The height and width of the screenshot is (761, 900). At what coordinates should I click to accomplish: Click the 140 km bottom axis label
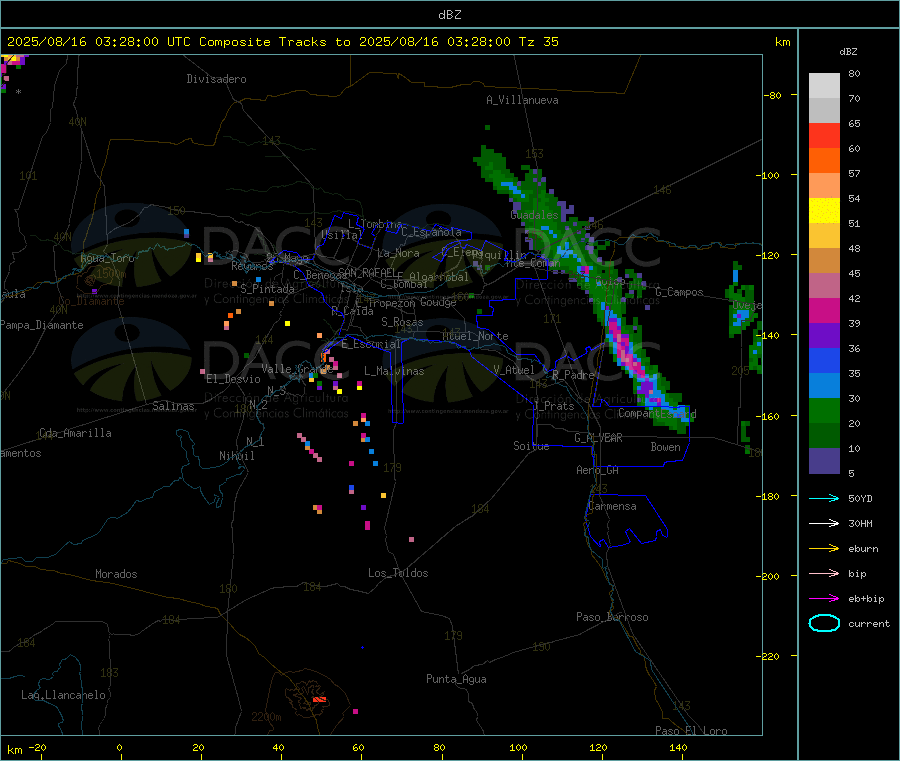[x=678, y=748]
